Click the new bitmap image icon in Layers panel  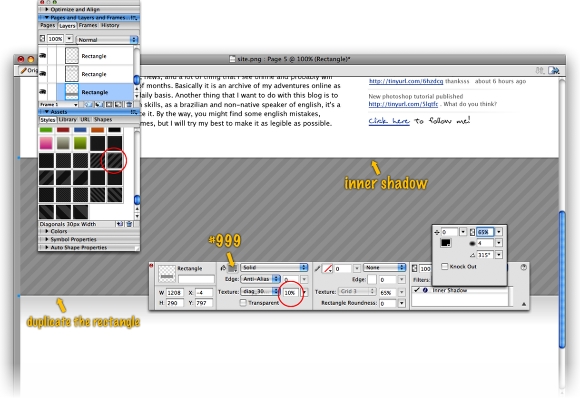(118, 105)
